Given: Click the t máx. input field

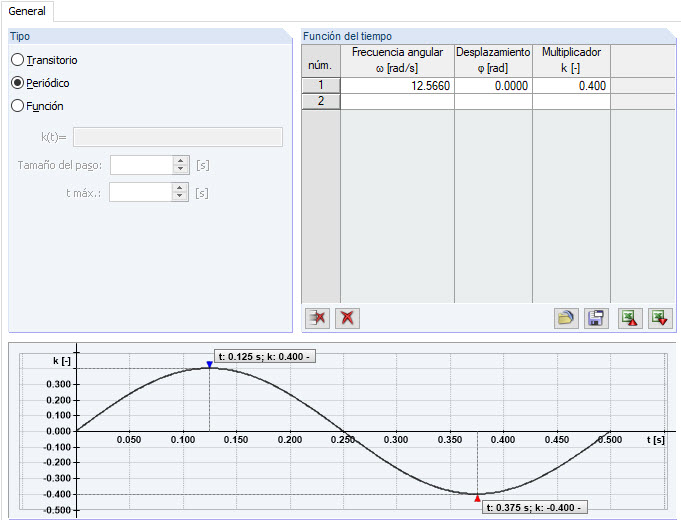Looking at the screenshot, I should (x=141, y=192).
